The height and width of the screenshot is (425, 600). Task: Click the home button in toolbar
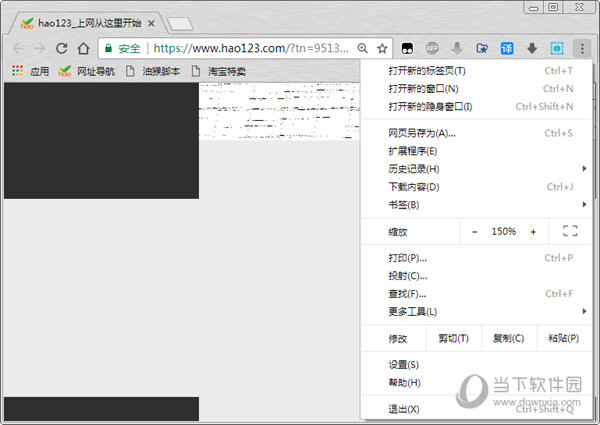tap(84, 48)
